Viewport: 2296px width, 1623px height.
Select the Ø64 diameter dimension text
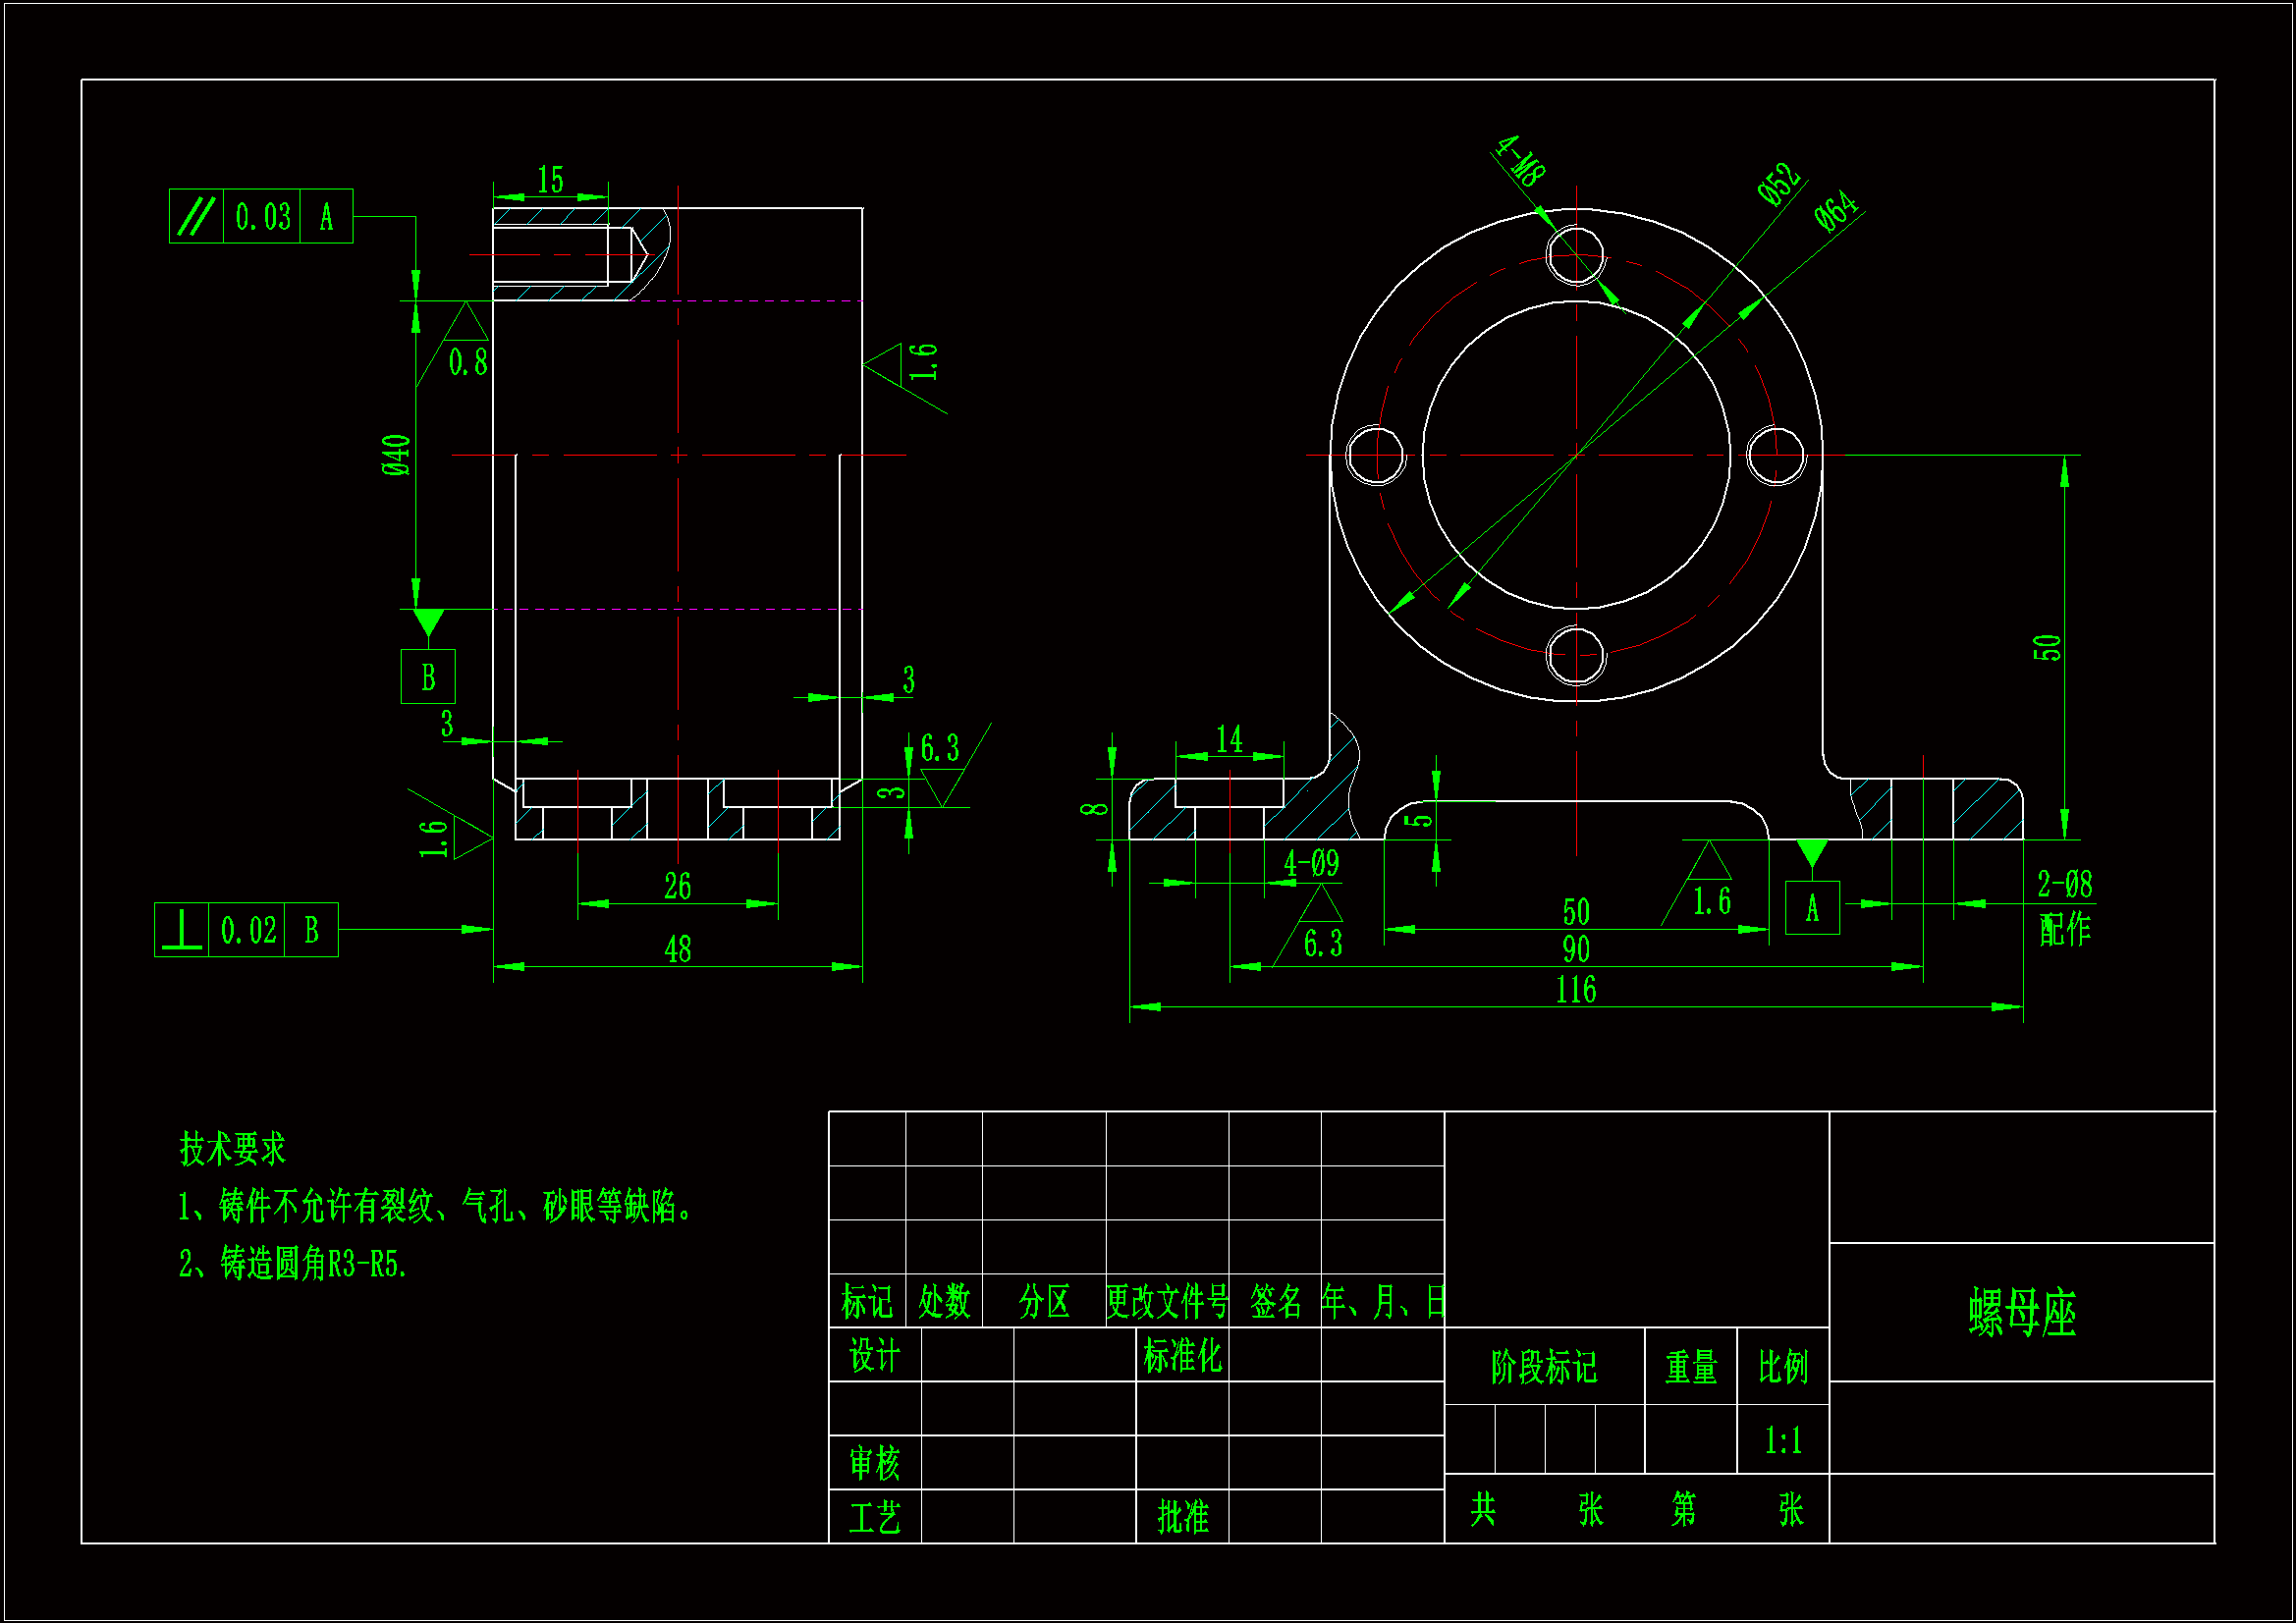point(1836,212)
